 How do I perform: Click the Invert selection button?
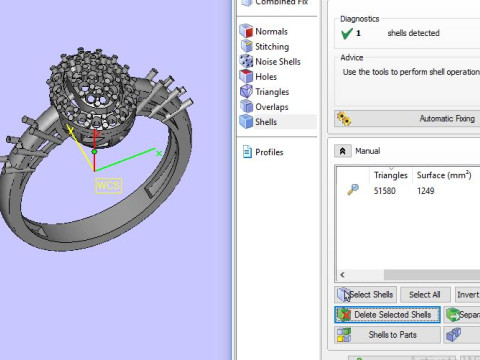click(467, 295)
